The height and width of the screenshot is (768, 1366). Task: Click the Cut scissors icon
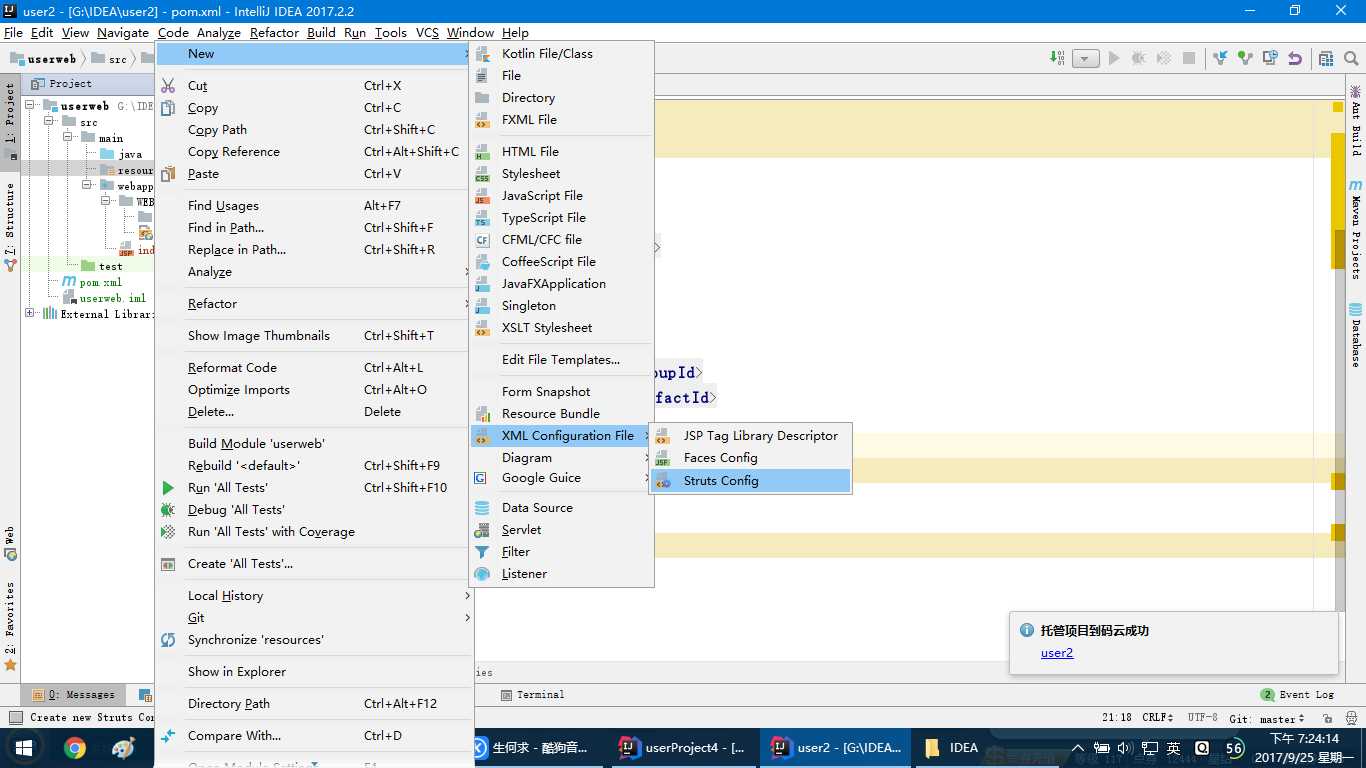click(x=168, y=86)
